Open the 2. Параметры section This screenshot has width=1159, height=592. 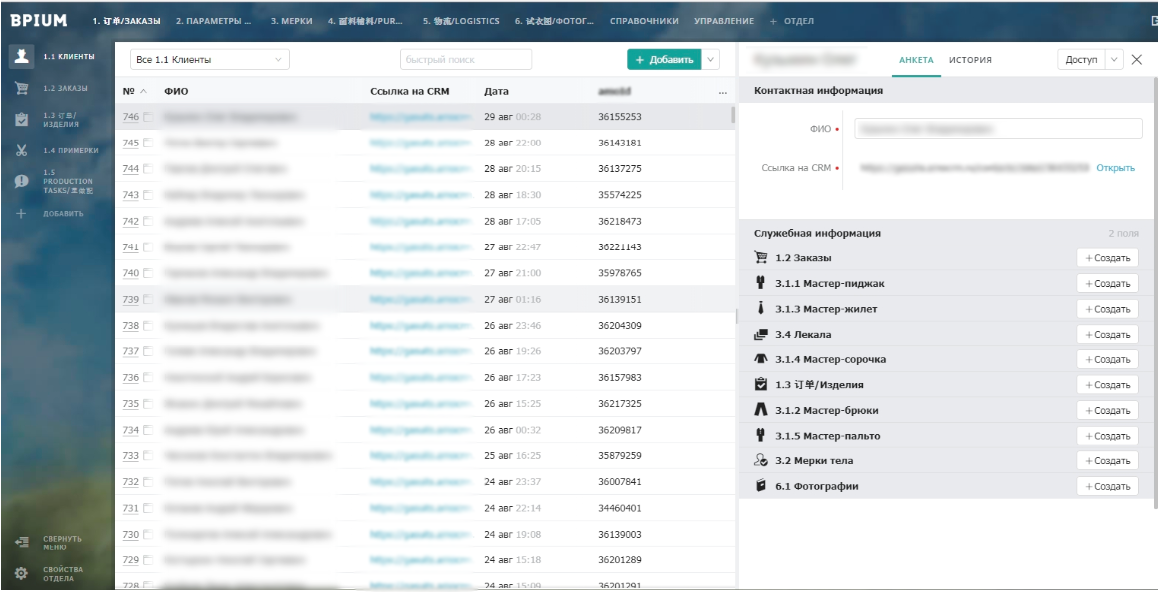pos(214,21)
